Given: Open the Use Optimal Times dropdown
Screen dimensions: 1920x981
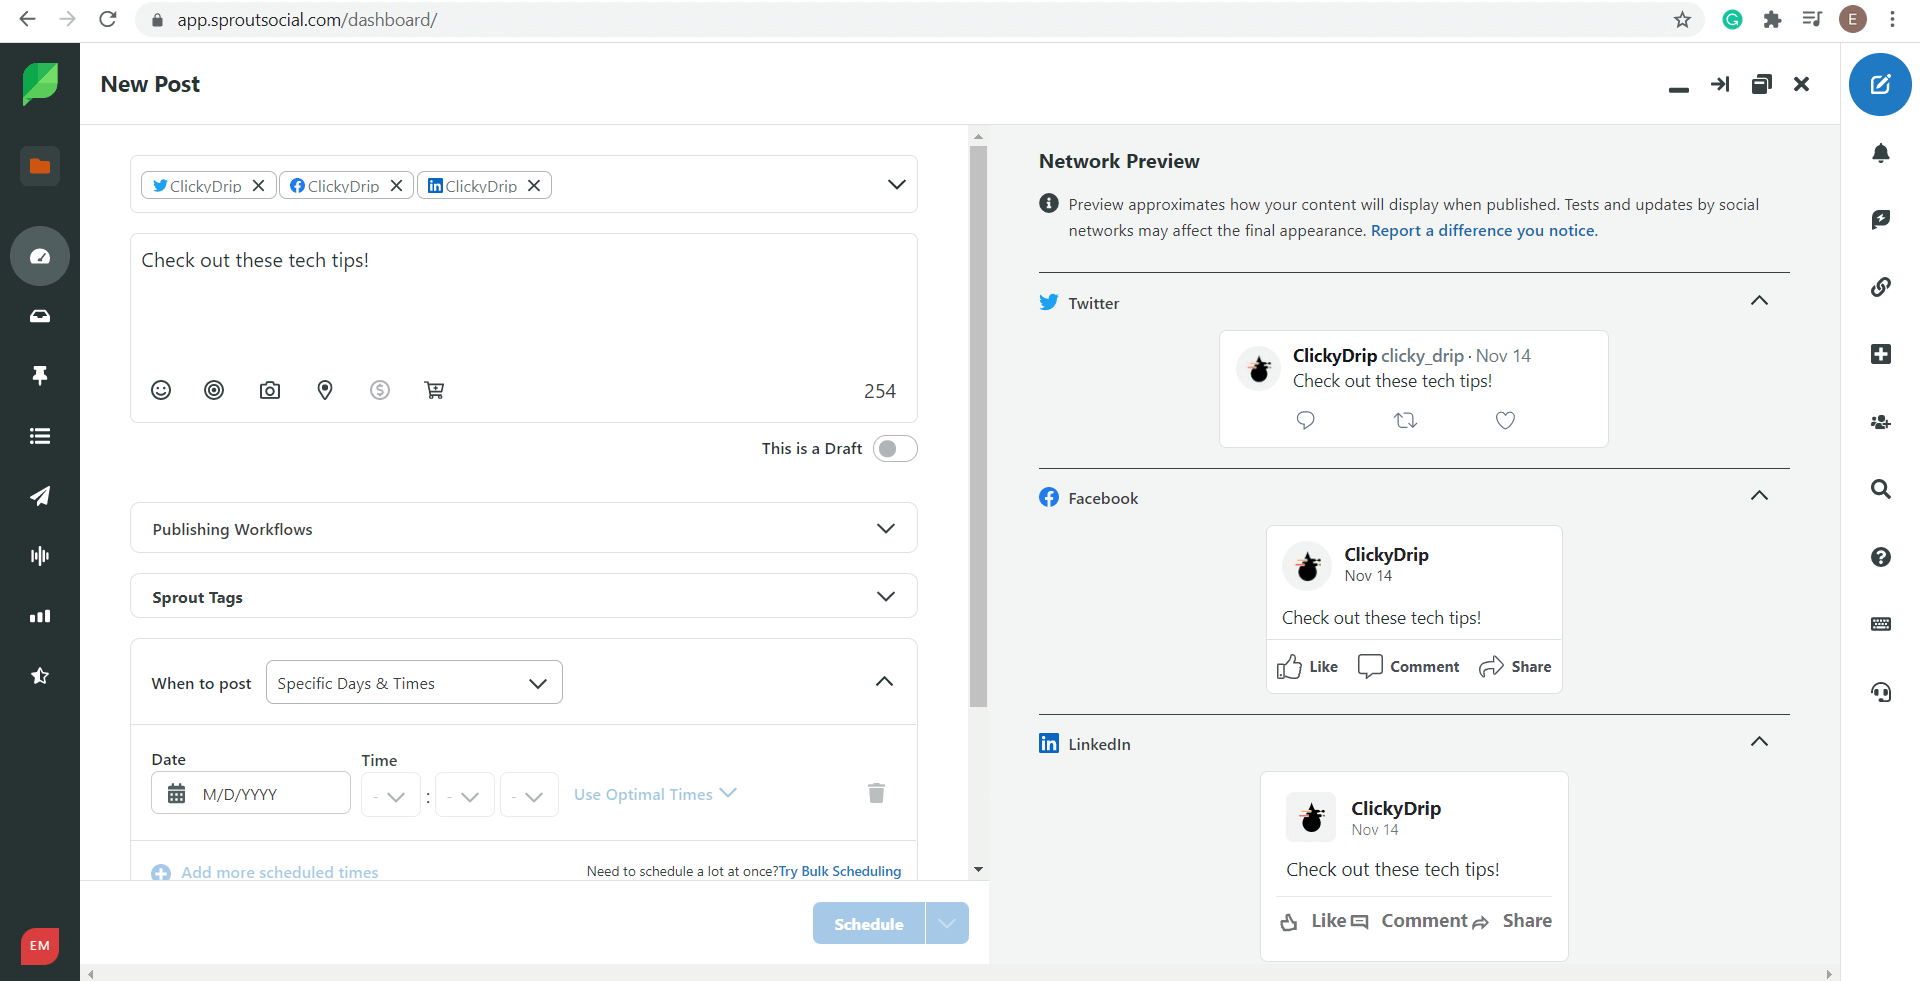Looking at the screenshot, I should 655,794.
